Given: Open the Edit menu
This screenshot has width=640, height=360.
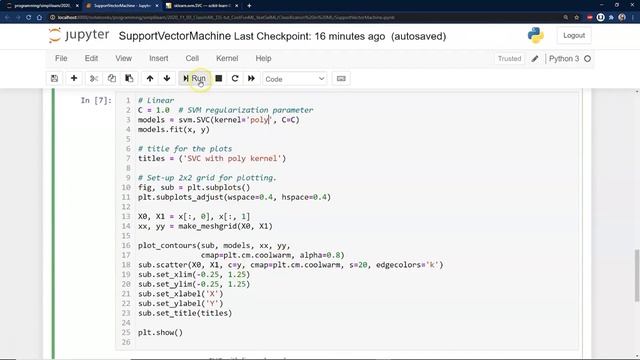Looking at the screenshot, I should click(x=91, y=58).
